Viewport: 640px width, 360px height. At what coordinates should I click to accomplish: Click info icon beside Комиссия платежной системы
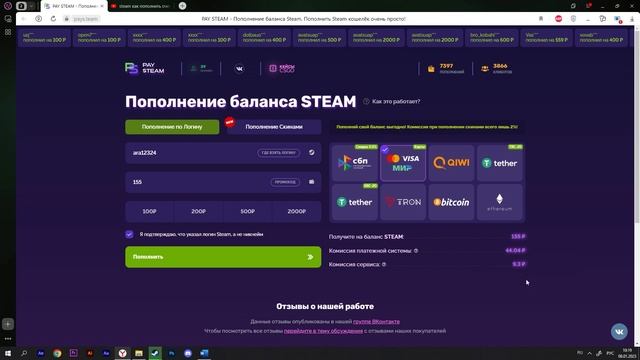pyautogui.click(x=416, y=251)
